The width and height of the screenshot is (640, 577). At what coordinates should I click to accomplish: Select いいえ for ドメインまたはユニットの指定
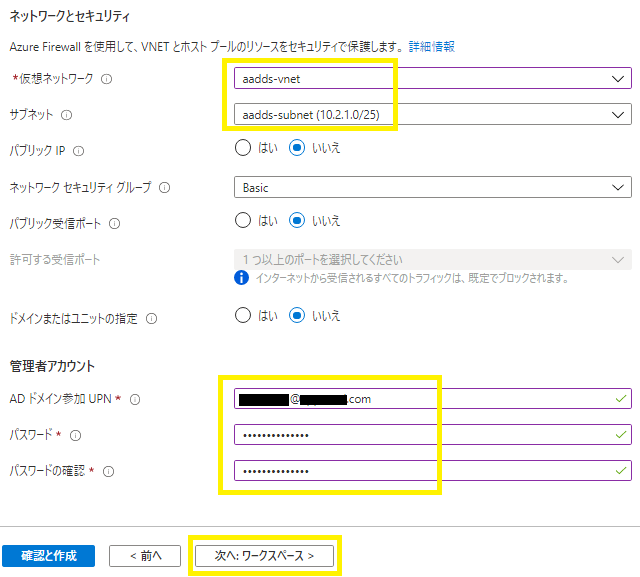(x=297, y=315)
